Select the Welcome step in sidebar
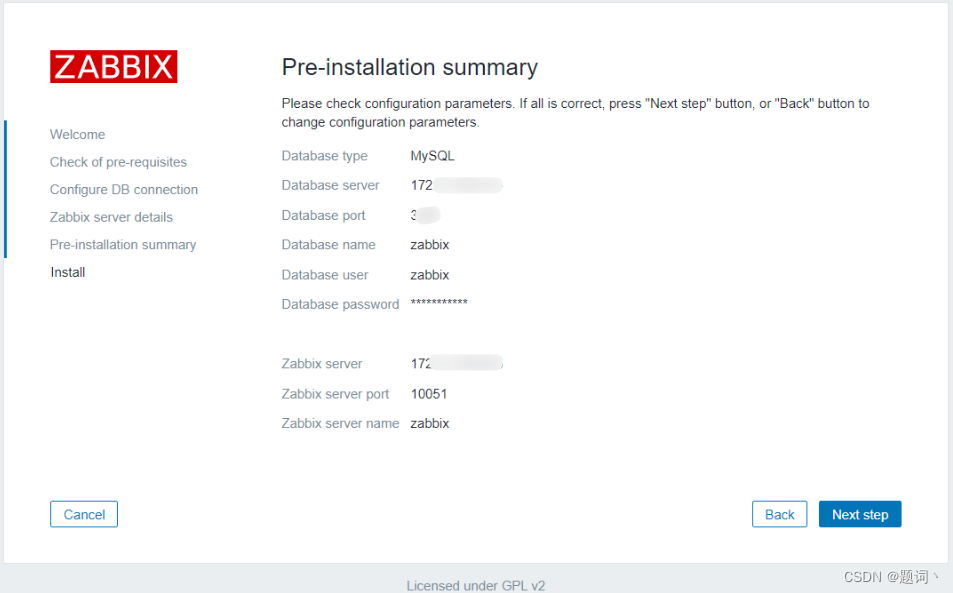 [x=77, y=134]
